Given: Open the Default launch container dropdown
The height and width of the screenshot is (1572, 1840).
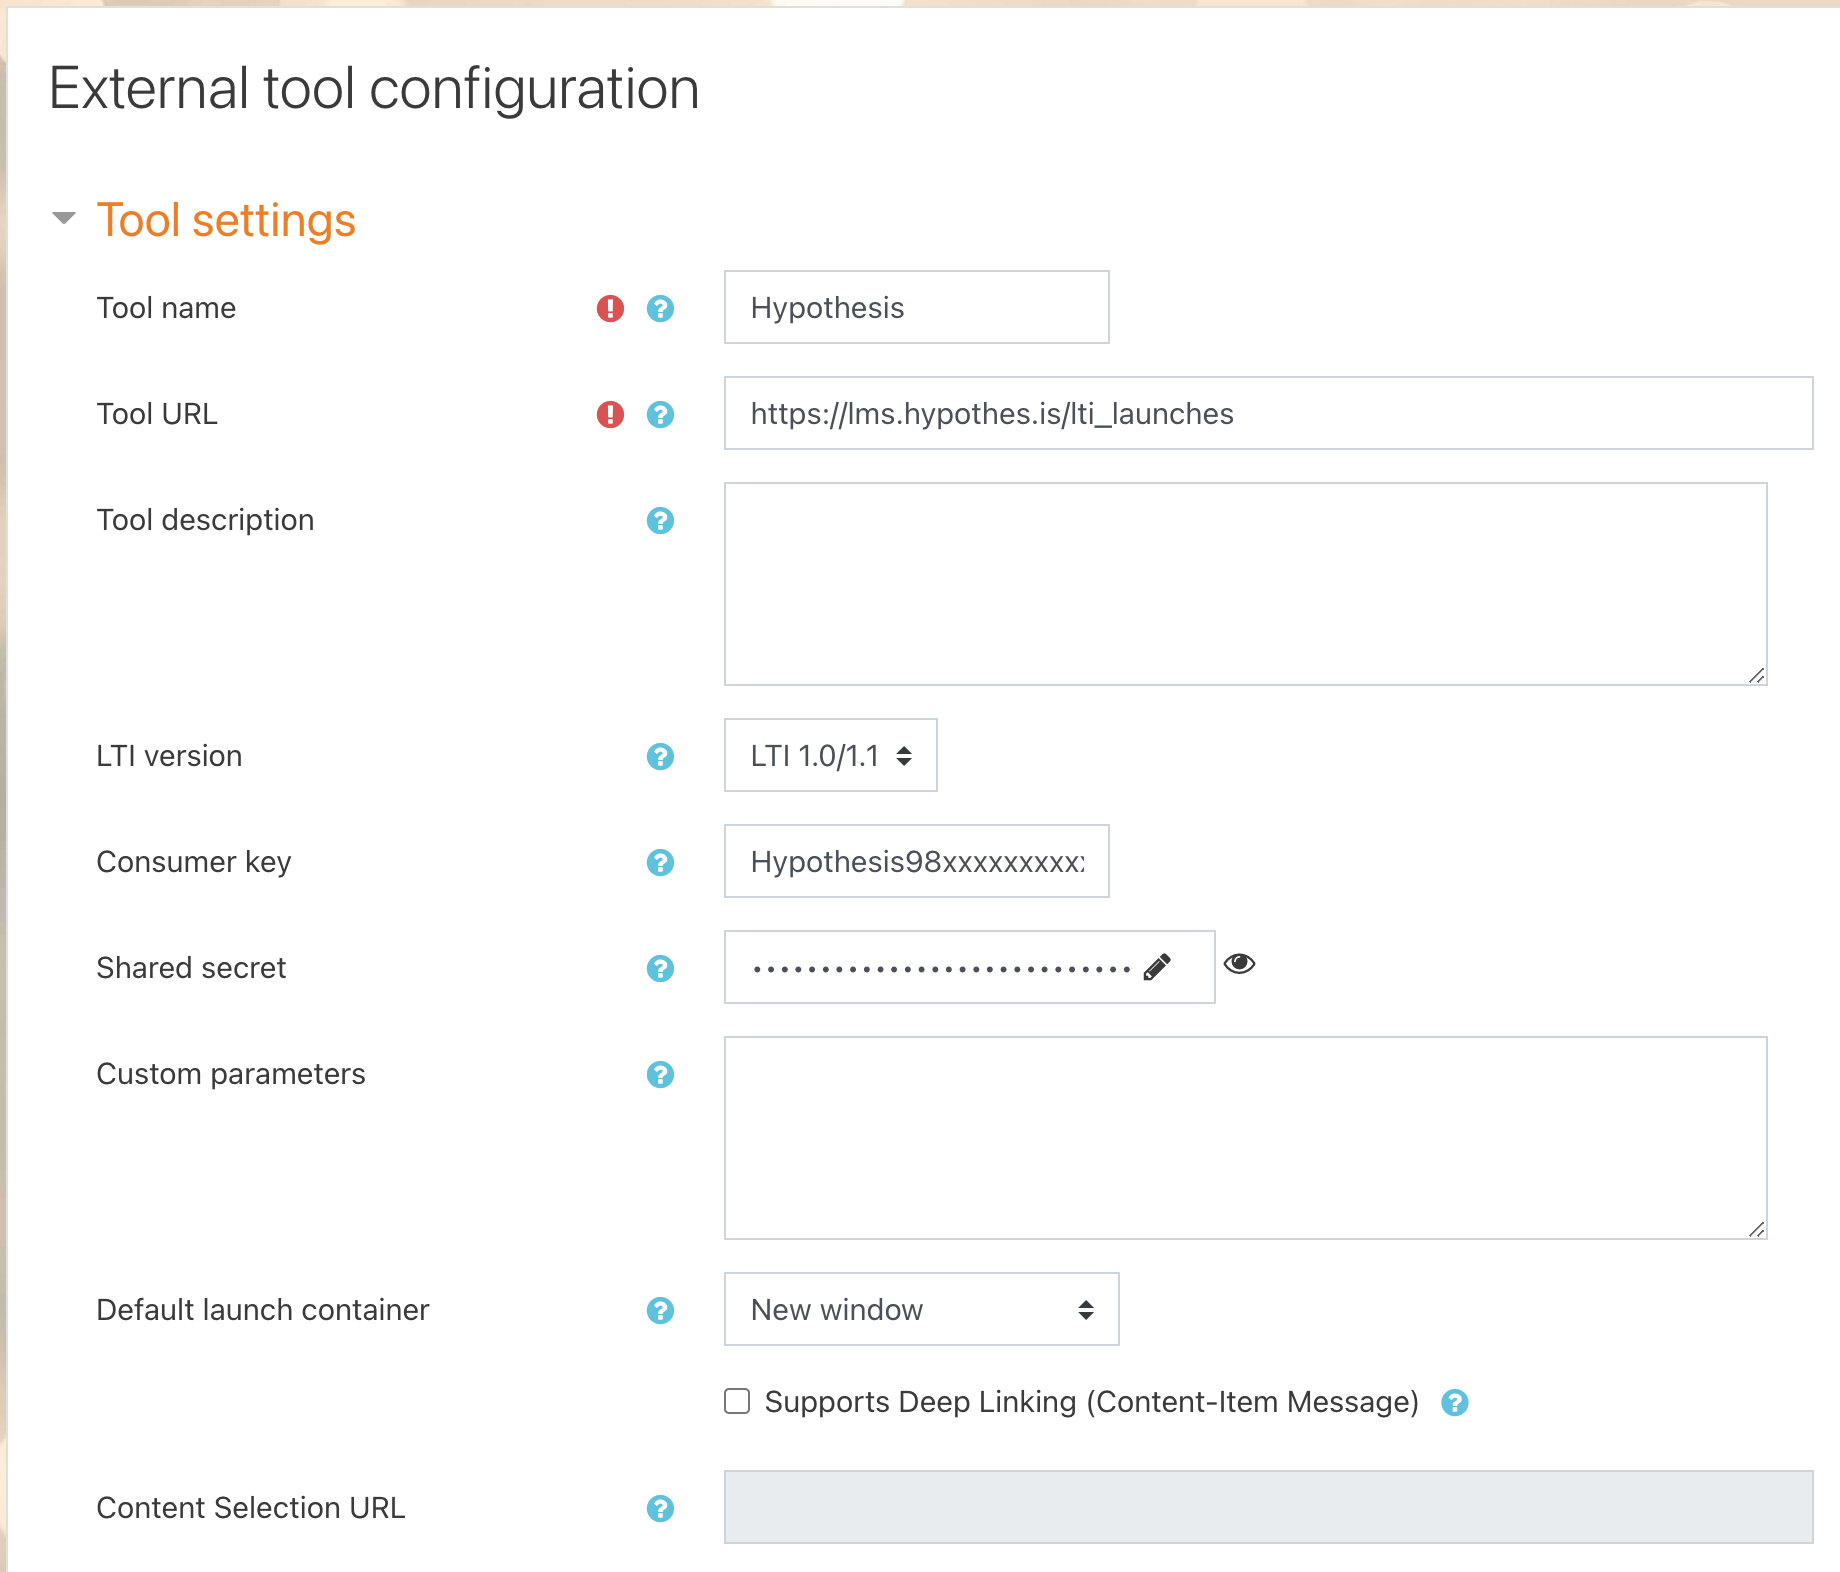Looking at the screenshot, I should coord(920,1310).
